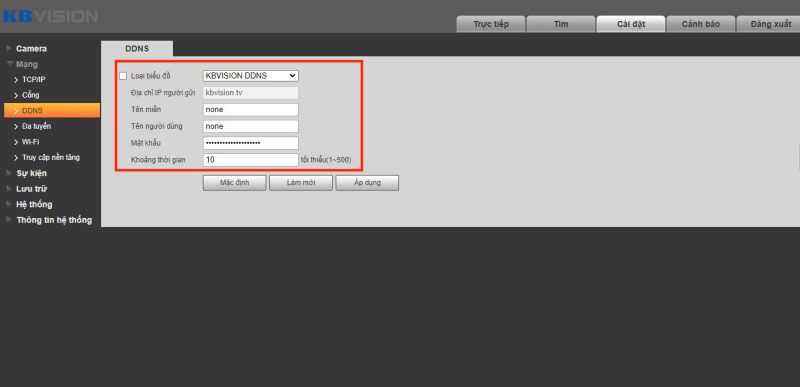
Task: Open Thông tin hệ thống section
Action: [54, 220]
